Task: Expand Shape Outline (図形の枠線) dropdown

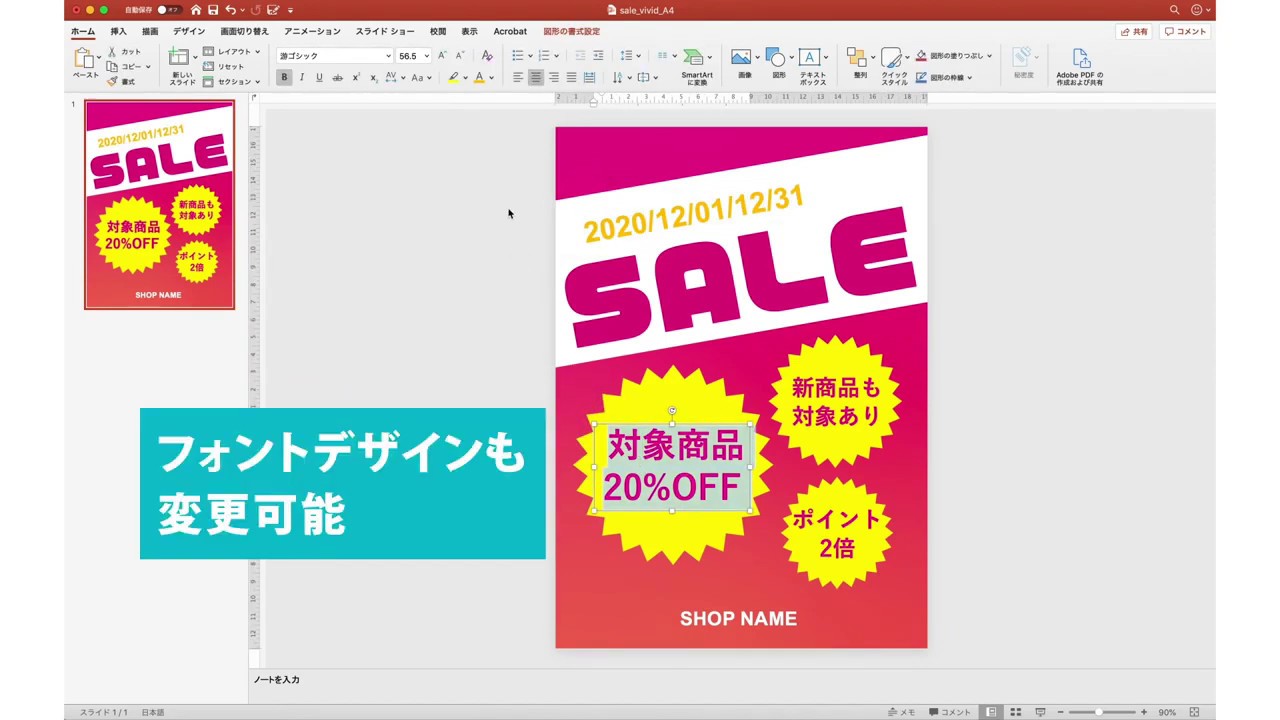Action: click(970, 78)
